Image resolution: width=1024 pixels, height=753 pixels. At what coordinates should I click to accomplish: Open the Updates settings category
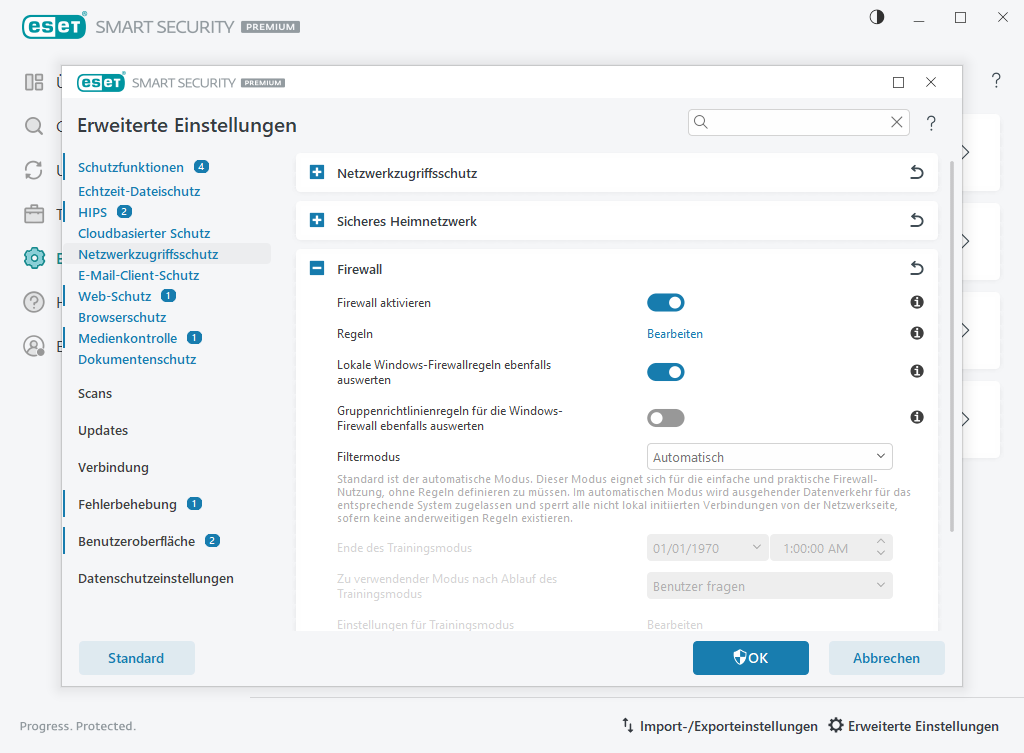(103, 430)
